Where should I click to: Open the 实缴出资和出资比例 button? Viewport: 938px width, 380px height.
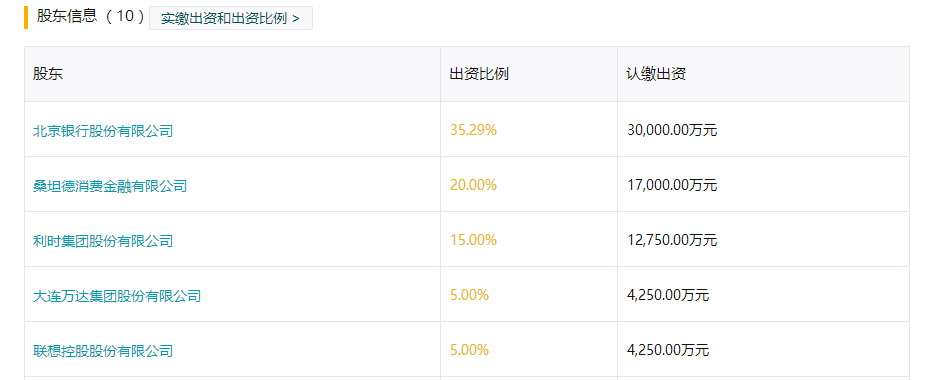coord(231,18)
